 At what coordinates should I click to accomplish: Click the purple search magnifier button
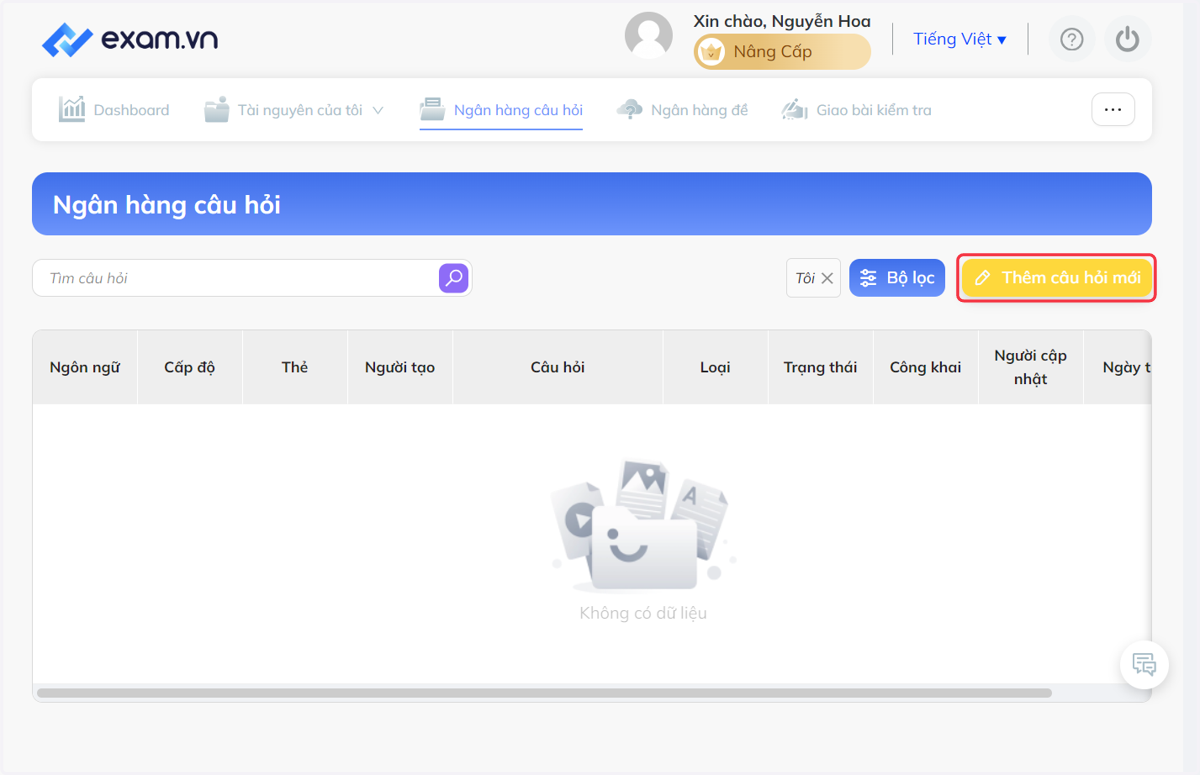coord(454,278)
